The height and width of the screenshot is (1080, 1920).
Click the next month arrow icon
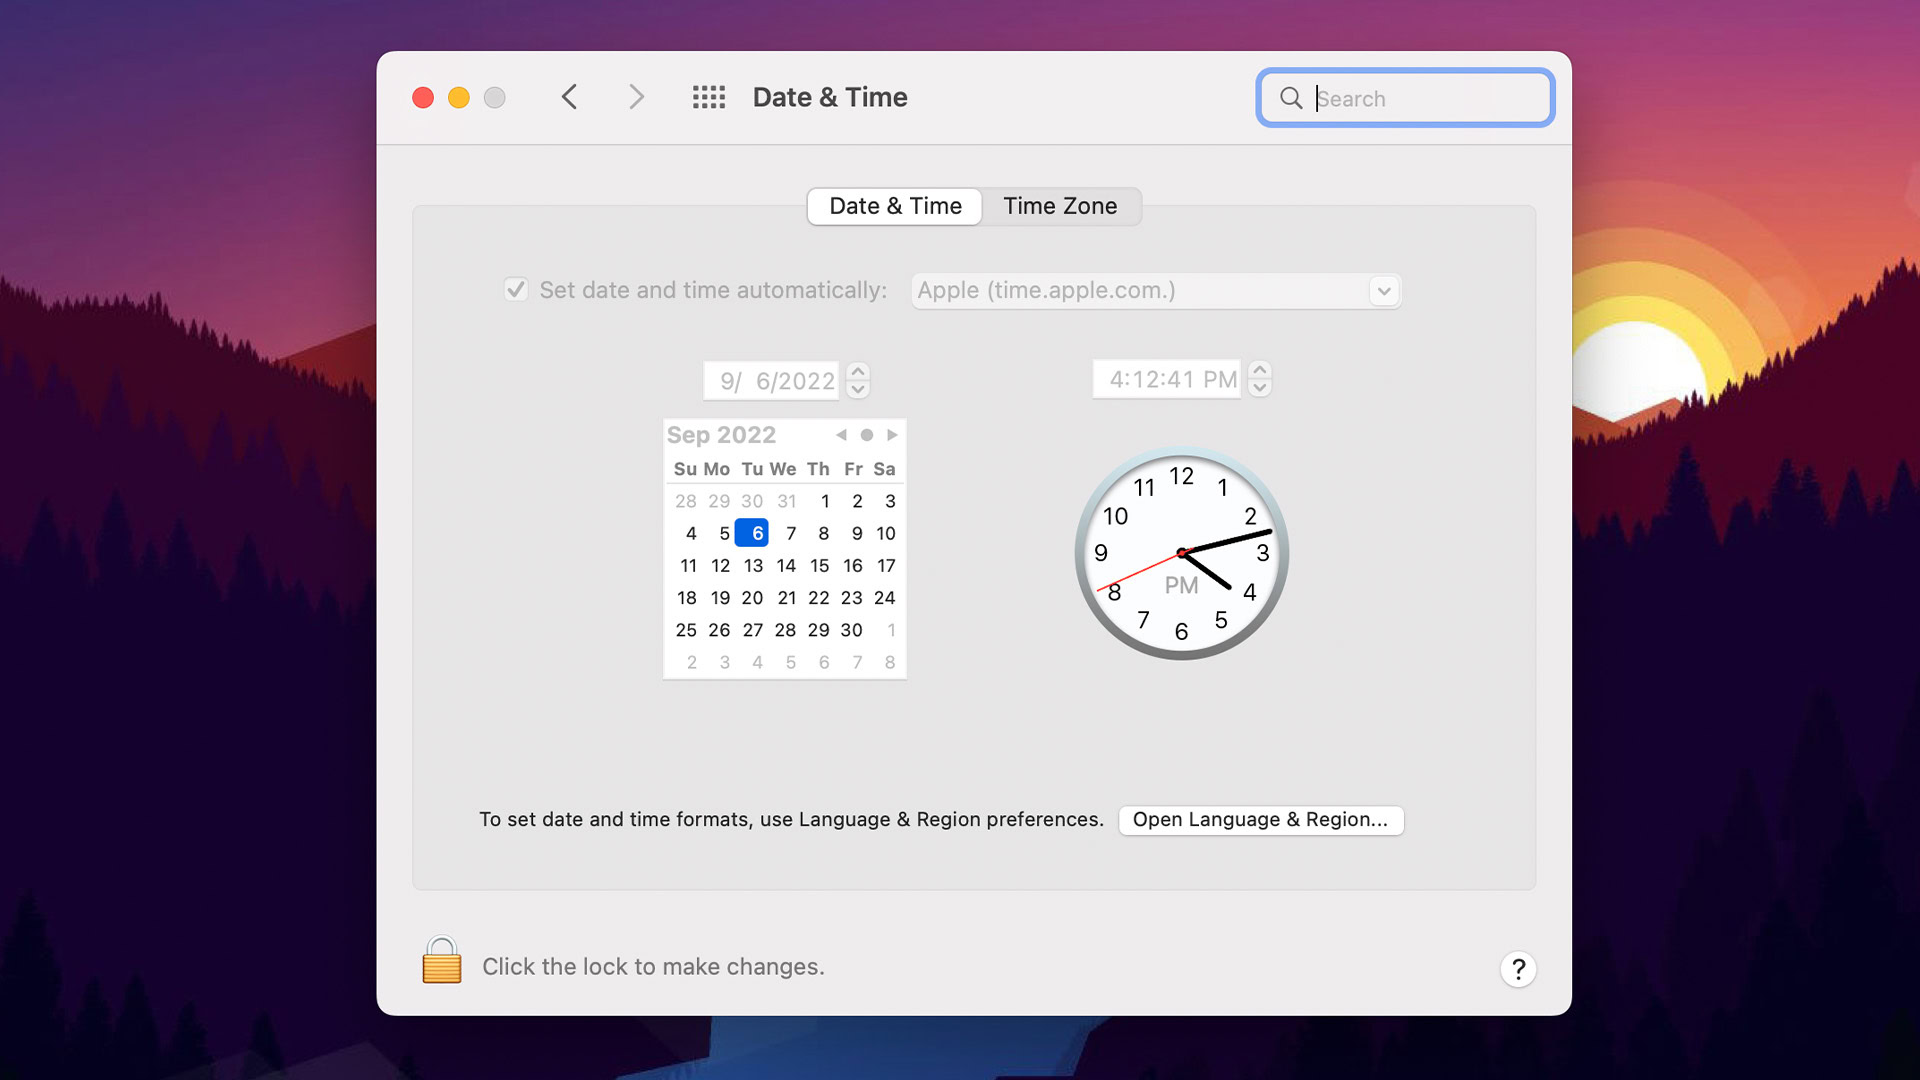(891, 434)
